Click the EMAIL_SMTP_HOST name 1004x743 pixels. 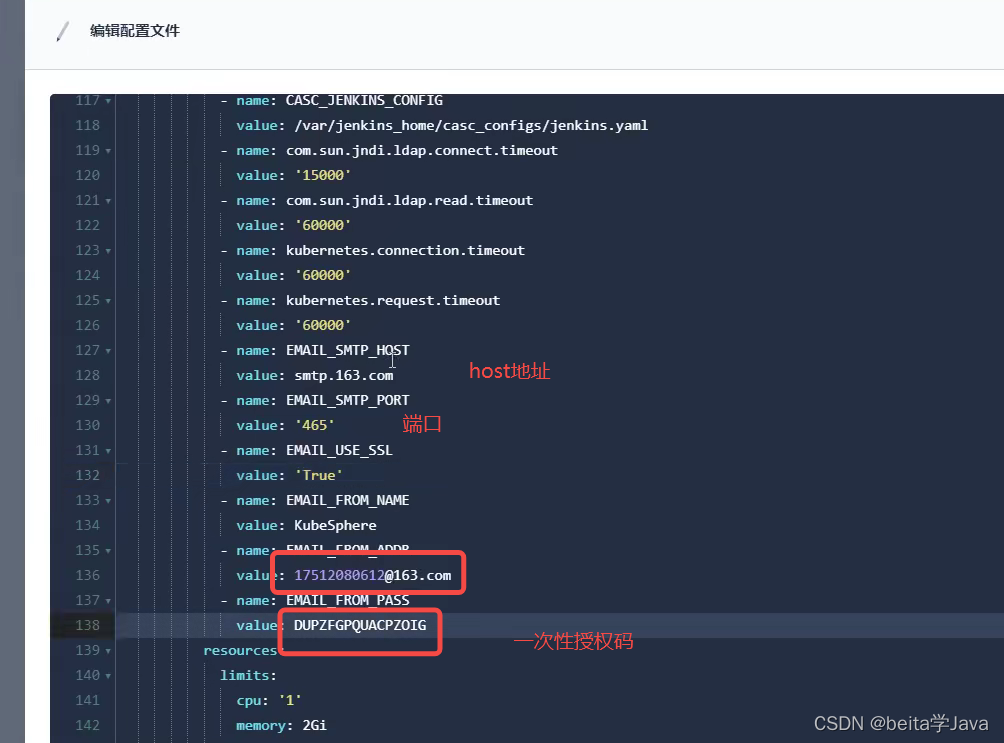point(348,350)
